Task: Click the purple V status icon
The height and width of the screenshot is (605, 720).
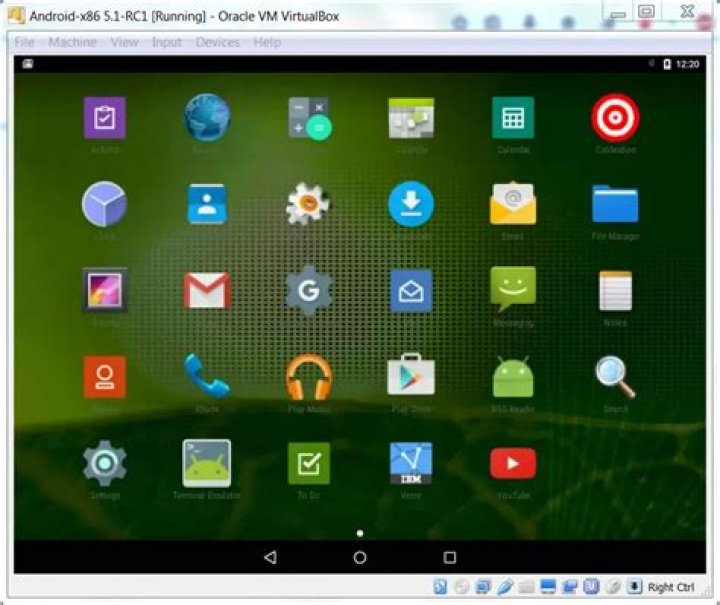Action: pyautogui.click(x=591, y=586)
